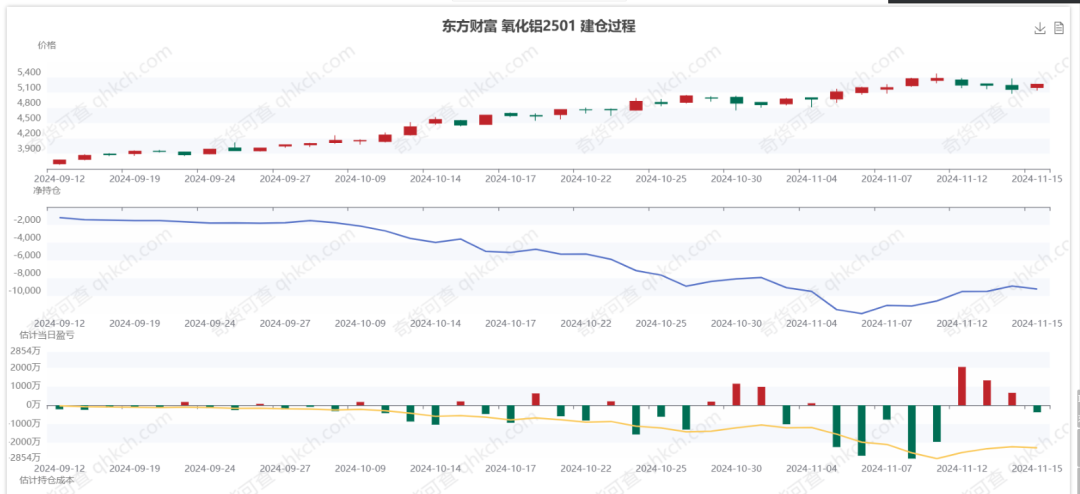Click 2024-11-15 under the price chart
The width and height of the screenshot is (1080, 494).
1037,178
